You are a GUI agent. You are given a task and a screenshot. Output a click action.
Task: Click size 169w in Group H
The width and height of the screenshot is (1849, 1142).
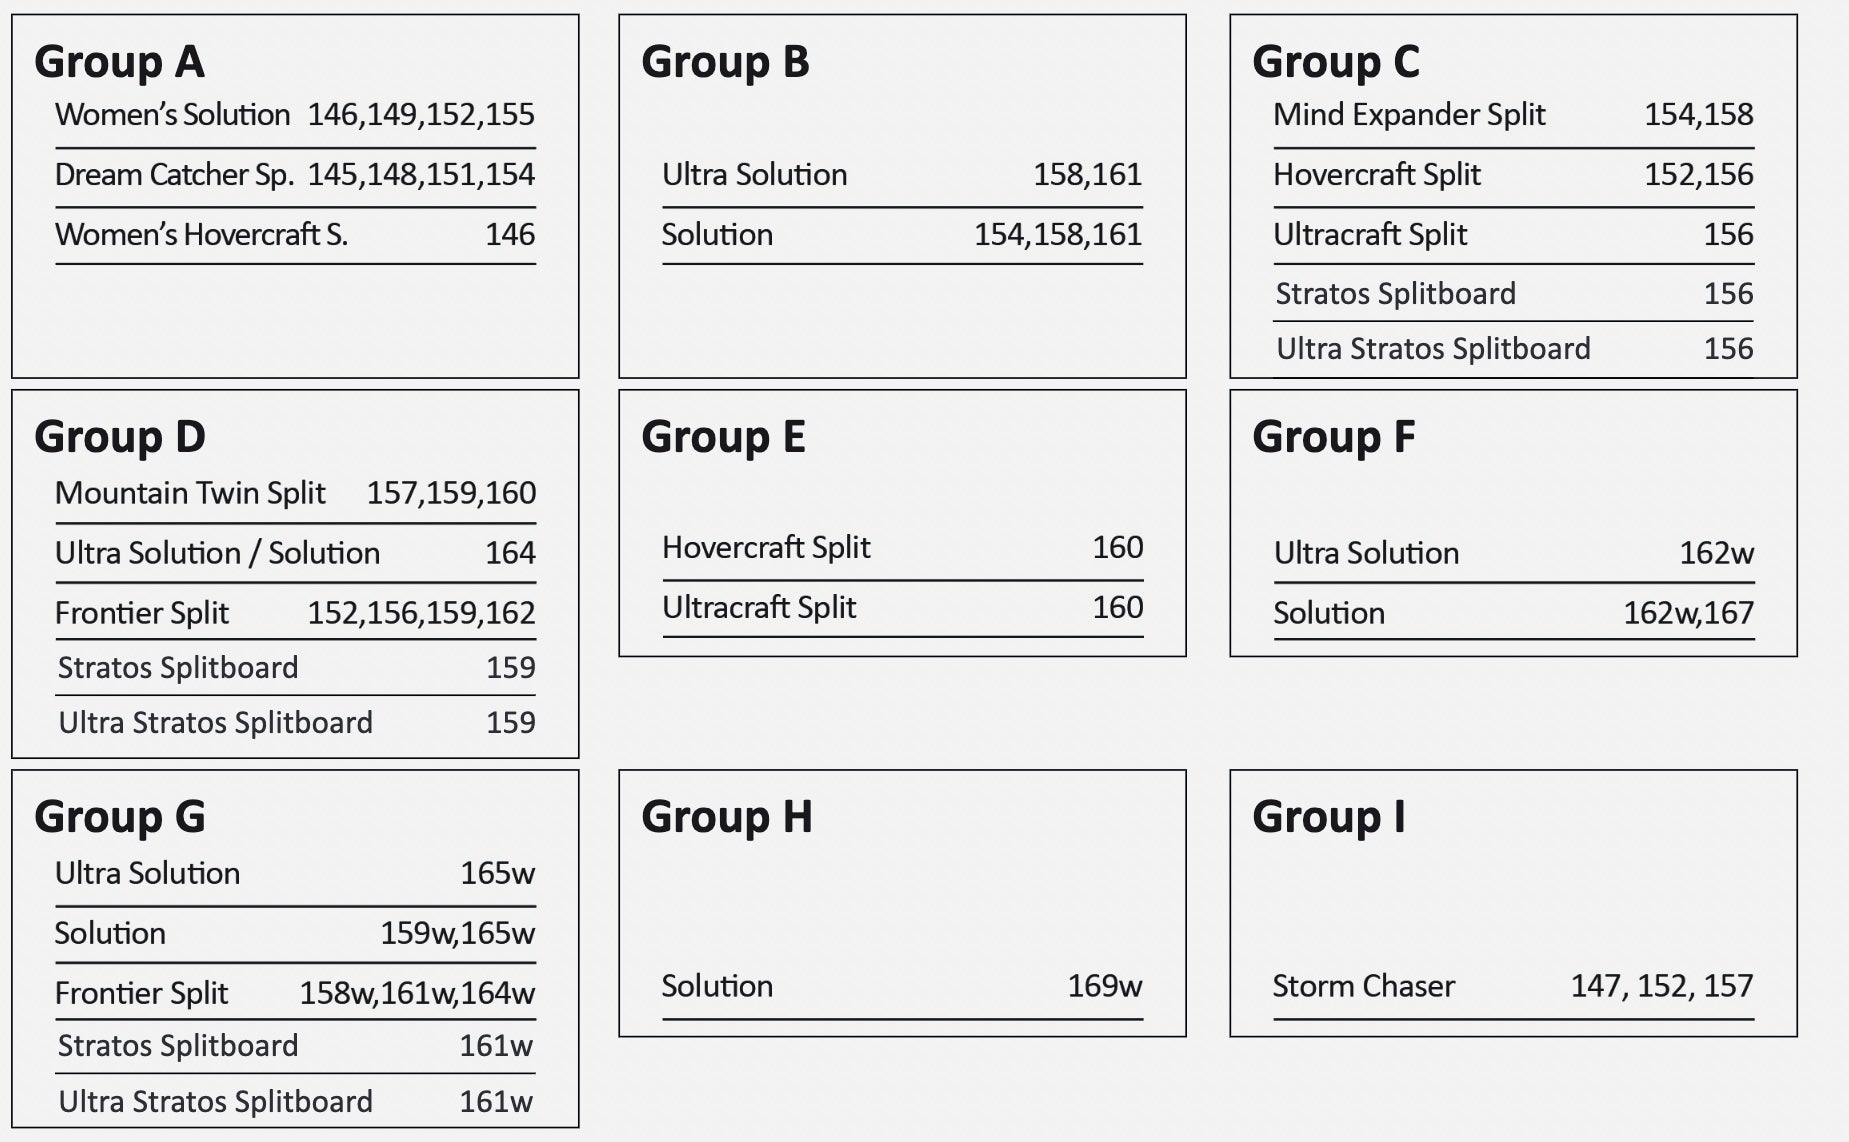point(1105,987)
